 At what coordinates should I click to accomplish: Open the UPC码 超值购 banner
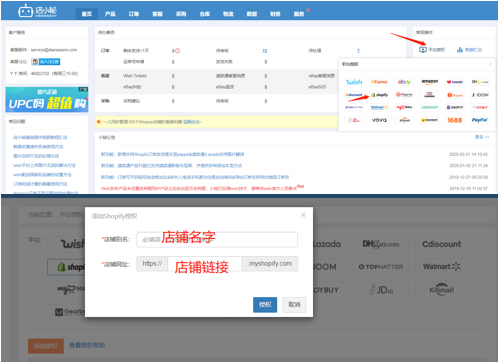tap(47, 99)
